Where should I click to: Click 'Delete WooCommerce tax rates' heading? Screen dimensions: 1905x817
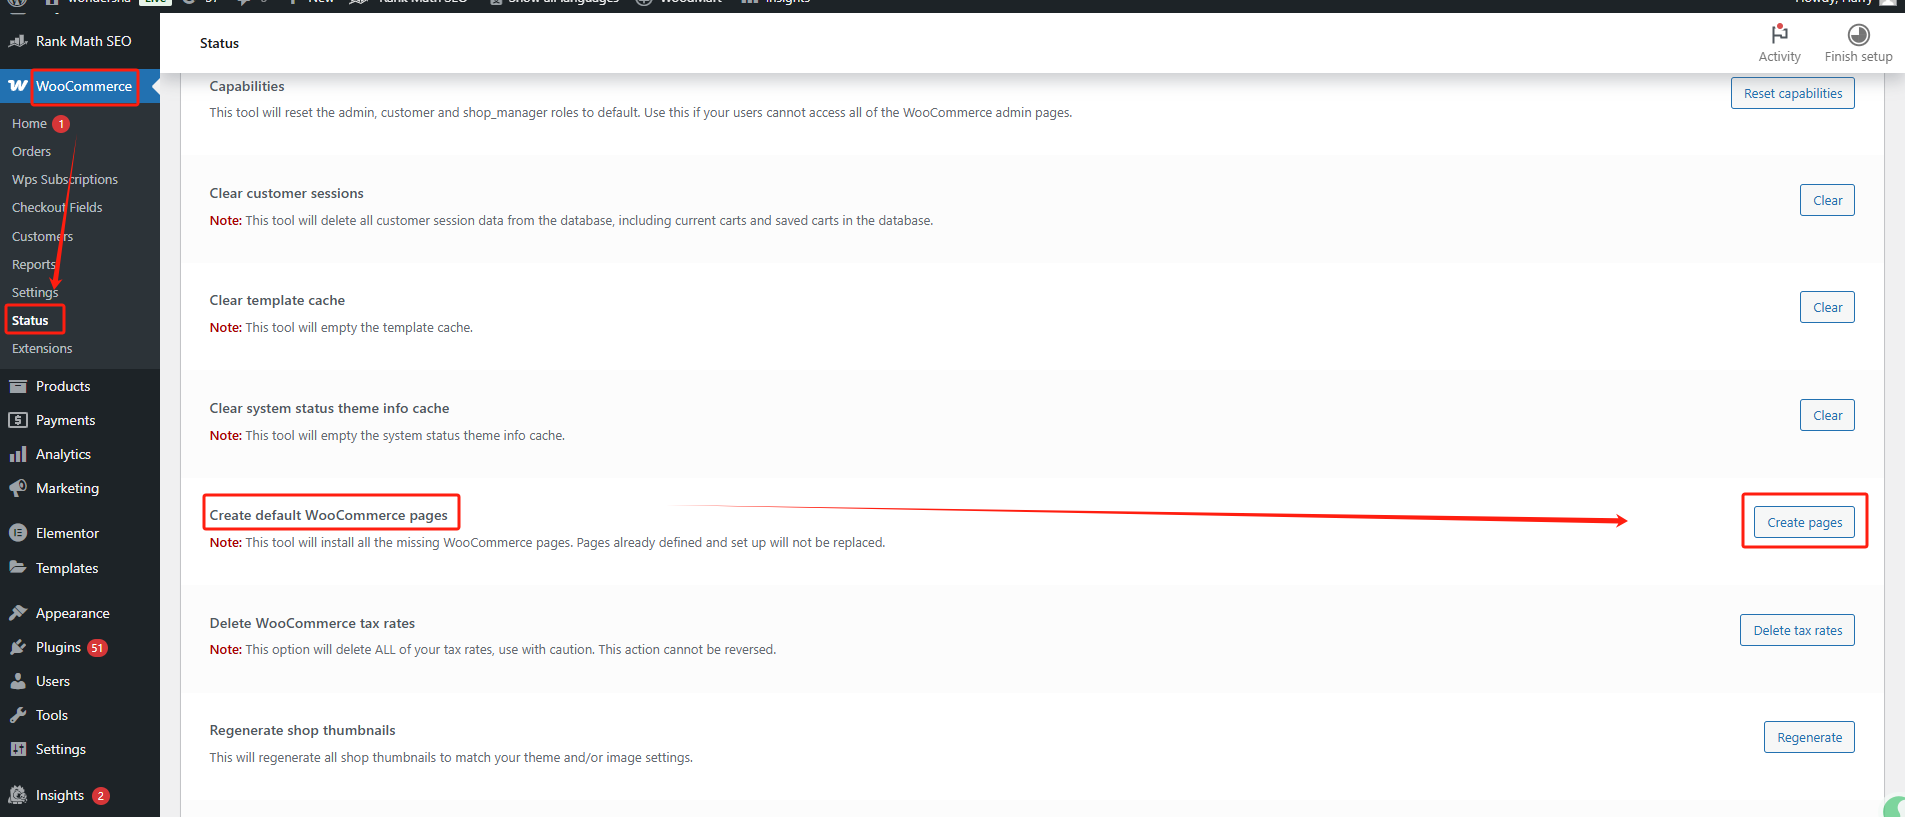coord(312,623)
